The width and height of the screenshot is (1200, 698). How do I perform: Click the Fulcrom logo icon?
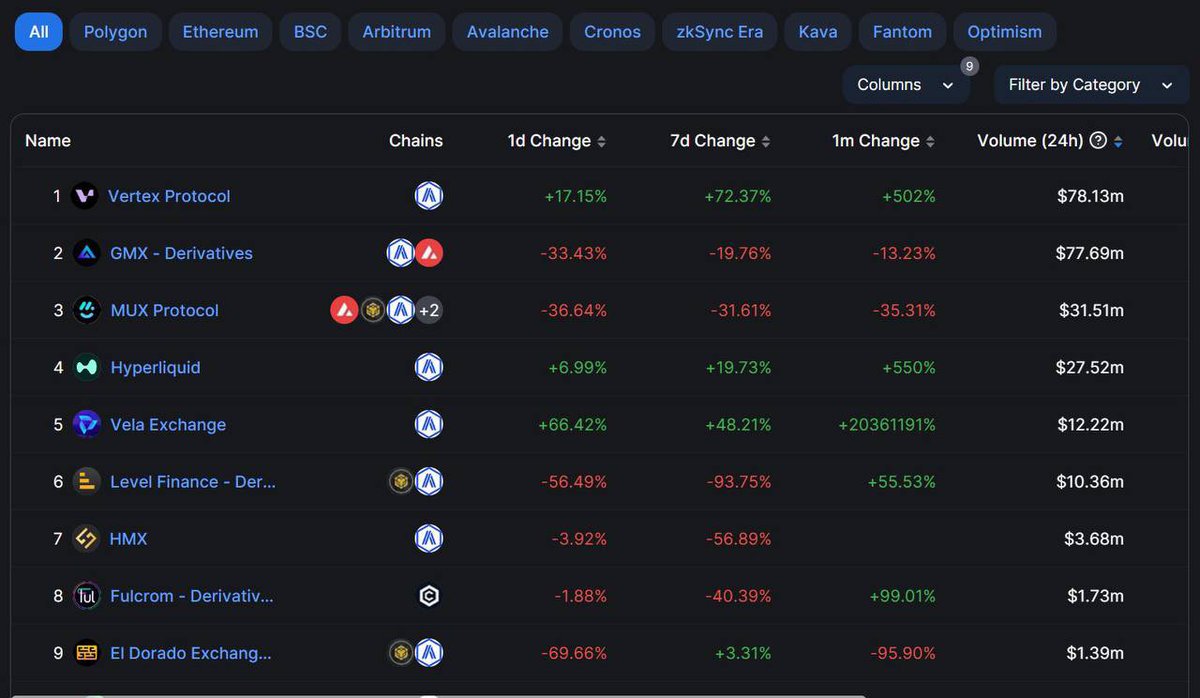87,596
